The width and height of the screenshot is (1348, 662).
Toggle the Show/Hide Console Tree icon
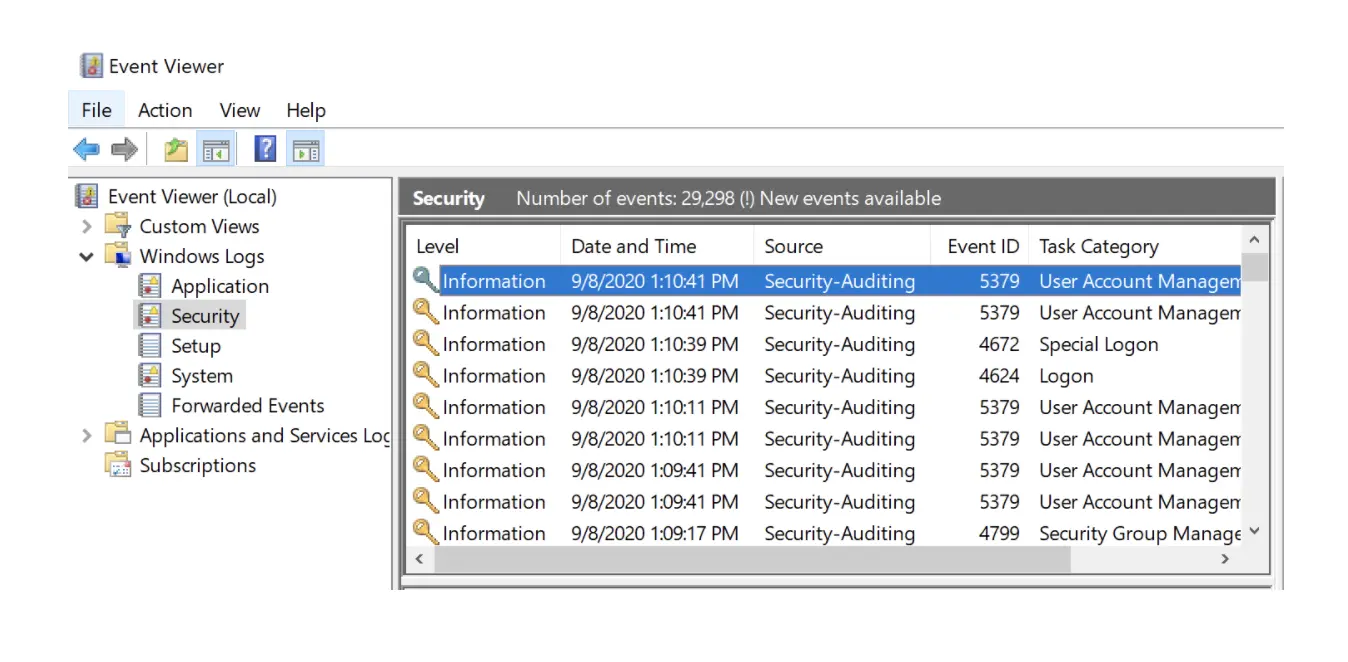click(x=216, y=150)
